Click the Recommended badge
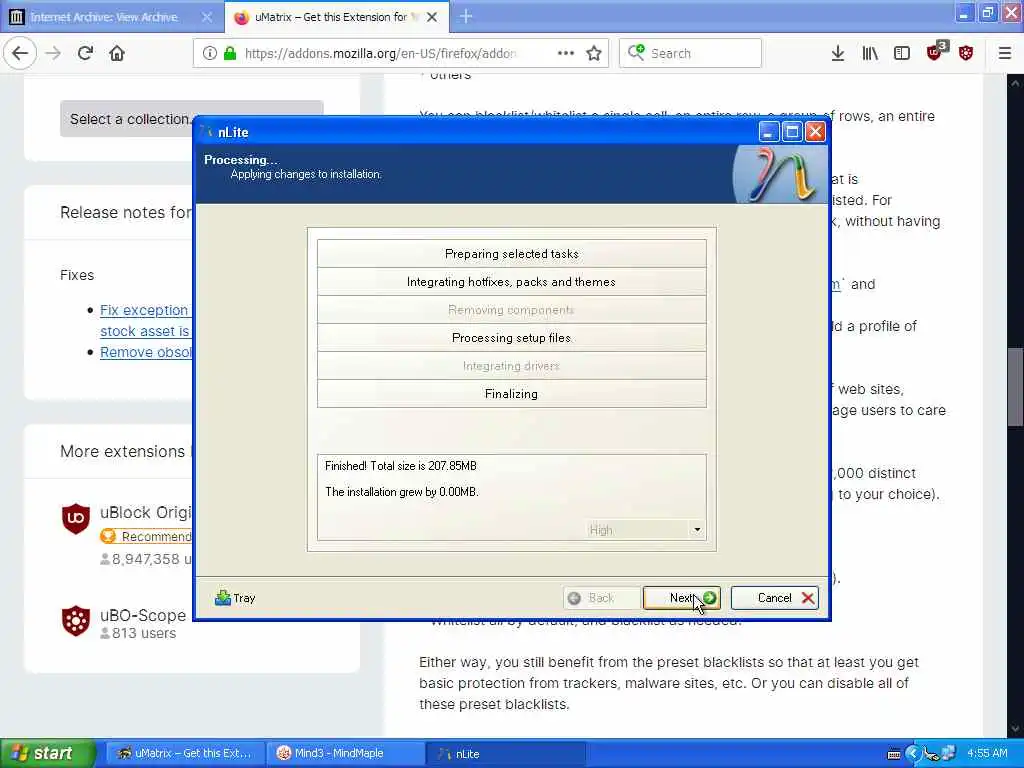The image size is (1024, 768). [x=146, y=536]
